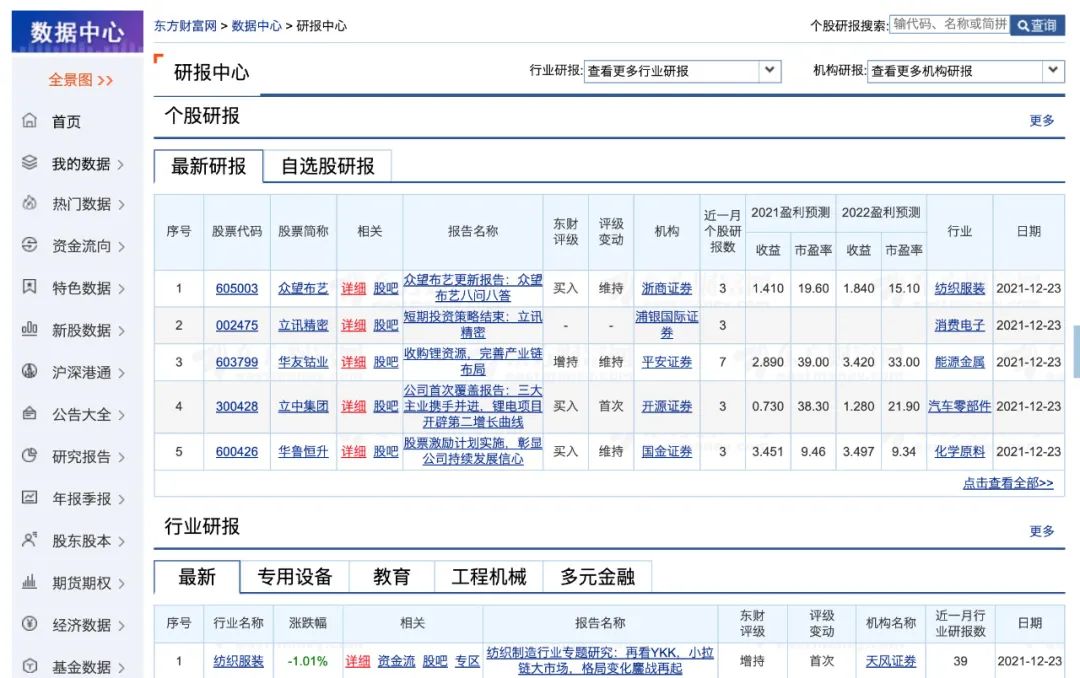The image size is (1080, 678).
Task: Expand 资金流向 sidebar chevron
Action: pos(121,247)
